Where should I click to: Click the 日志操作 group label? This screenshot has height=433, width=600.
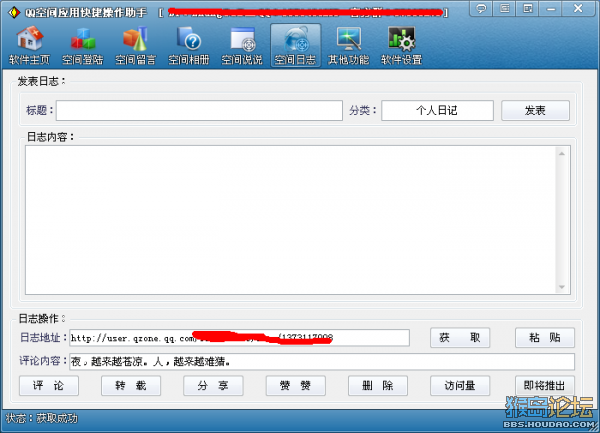42,318
